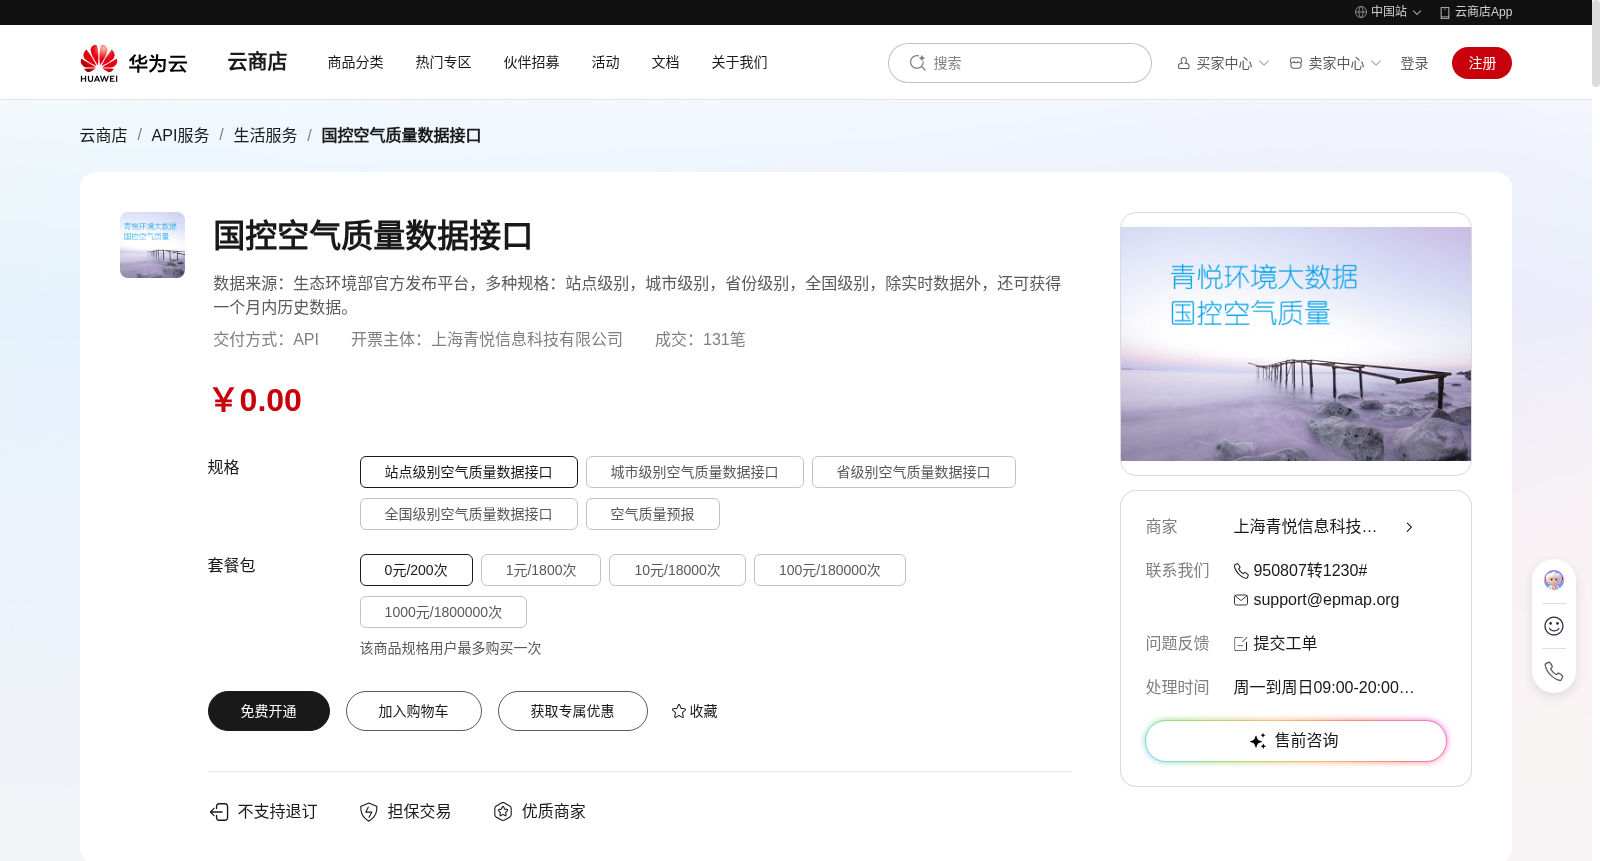1600x861 pixels.
Task: Click the large 青悦环境大数据 product image
Action: [x=1296, y=344]
